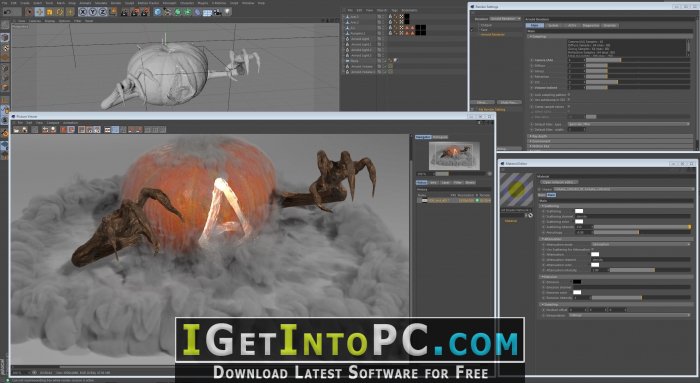Viewport: 700px width, 383px height.
Task: Toggle the Z axis lock icon
Action: pyautogui.click(x=102, y=12)
